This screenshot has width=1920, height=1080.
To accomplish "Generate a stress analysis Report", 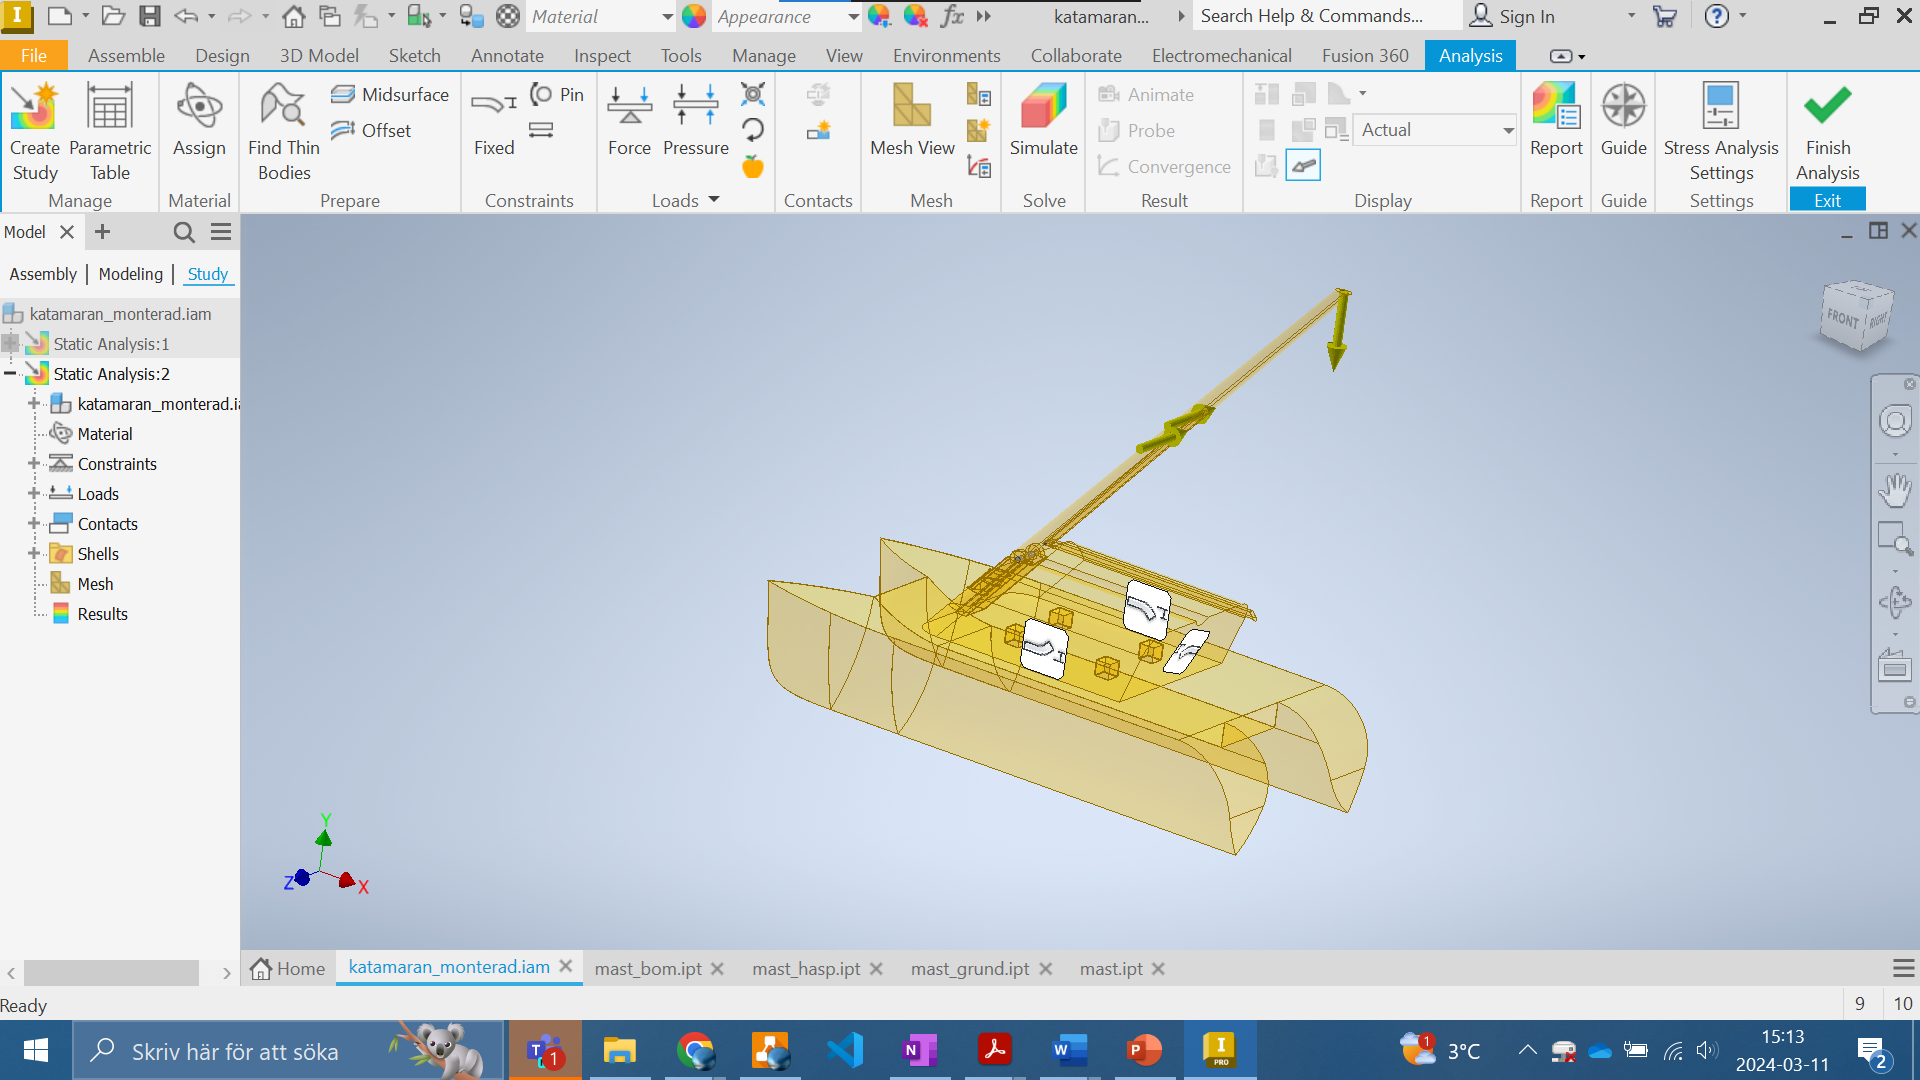I will 1556,120.
